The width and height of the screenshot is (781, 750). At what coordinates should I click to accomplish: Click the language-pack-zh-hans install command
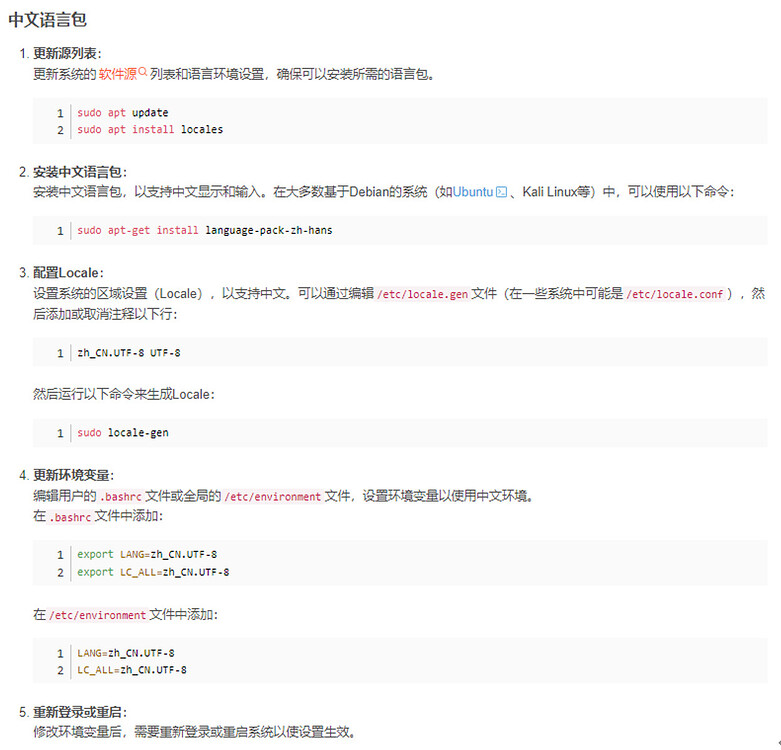(x=205, y=230)
